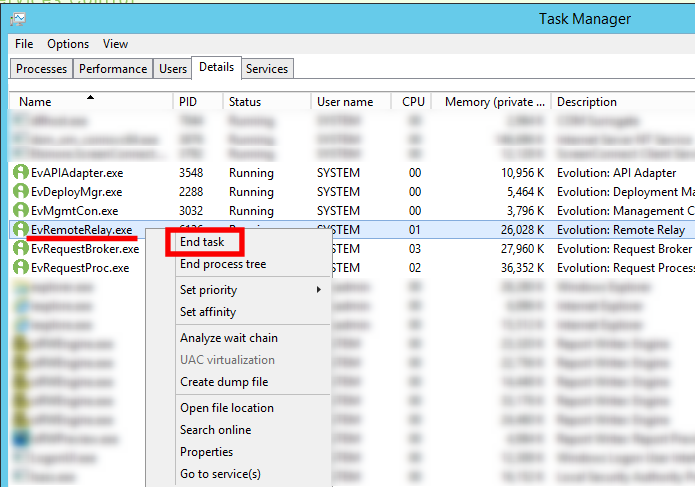Image resolution: width=695 pixels, height=487 pixels.
Task: Click Running status of EvAPIAdapter.exe
Action: point(251,173)
